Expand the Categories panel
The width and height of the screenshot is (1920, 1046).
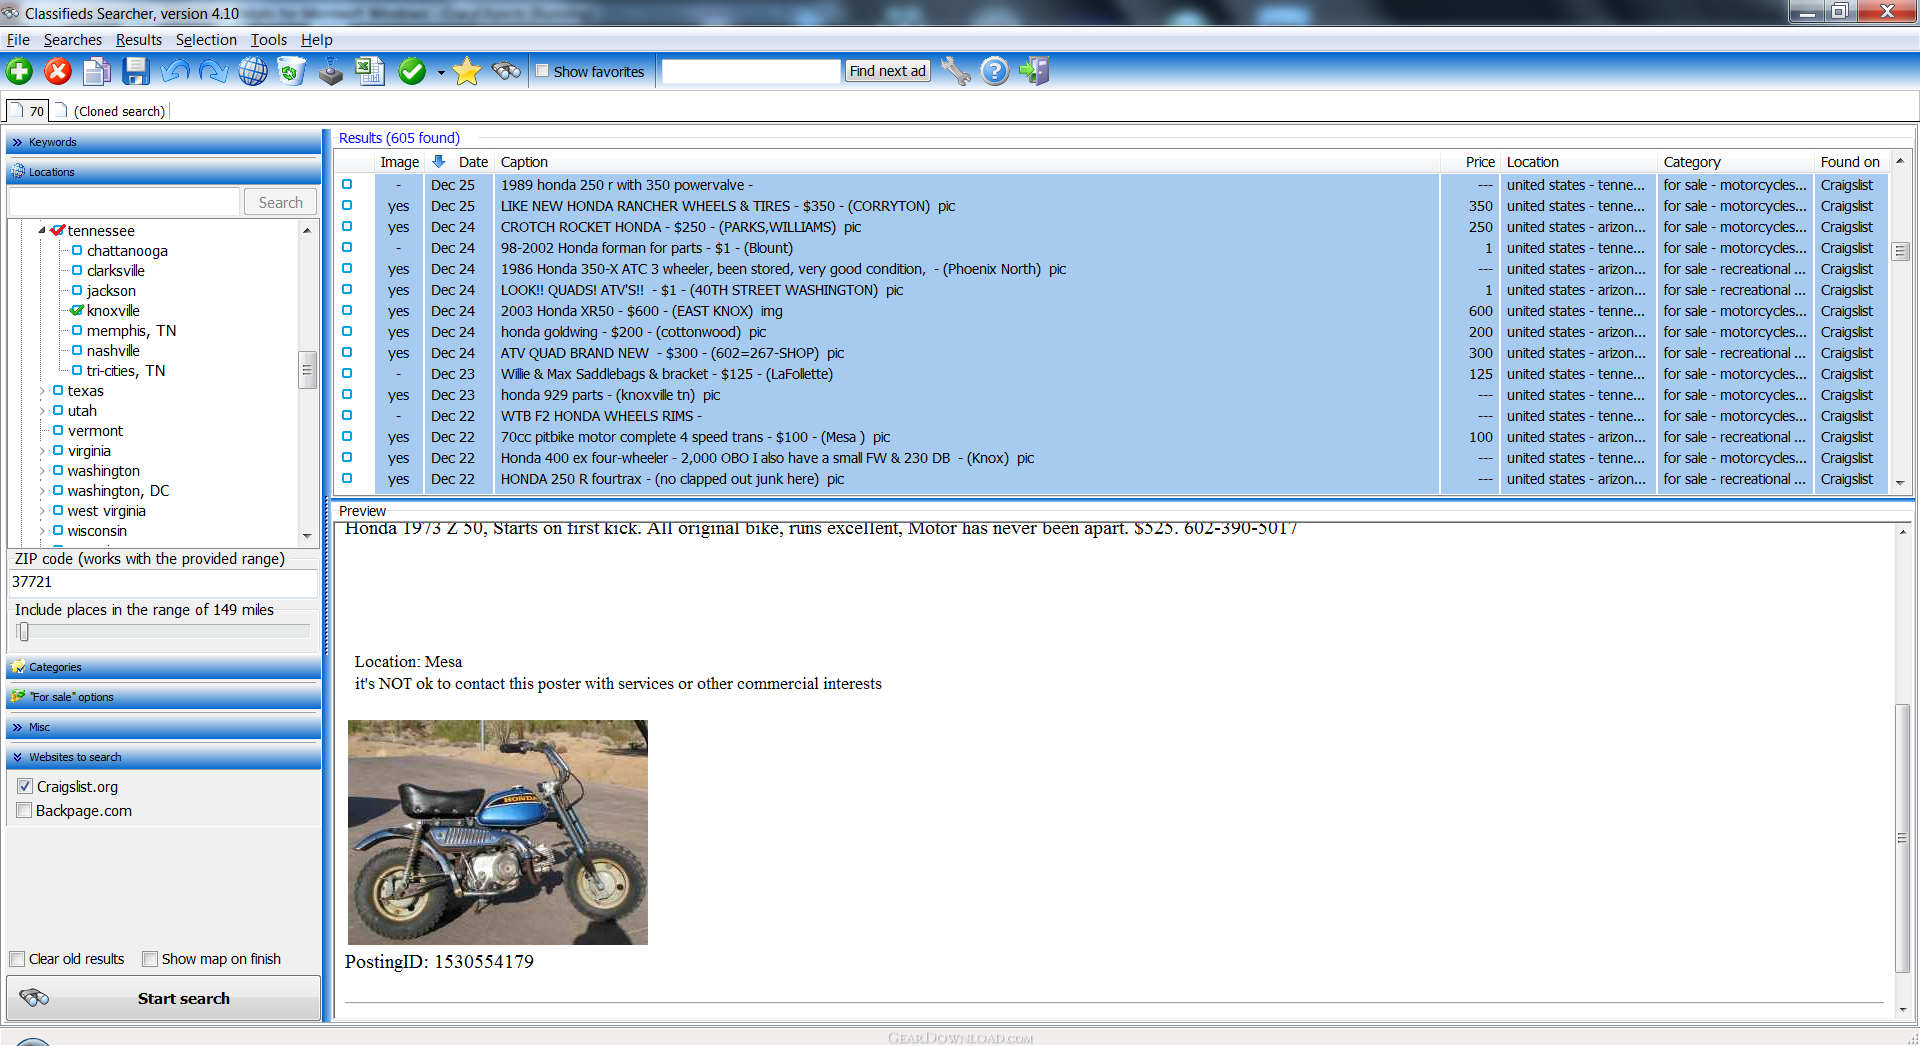coord(164,667)
